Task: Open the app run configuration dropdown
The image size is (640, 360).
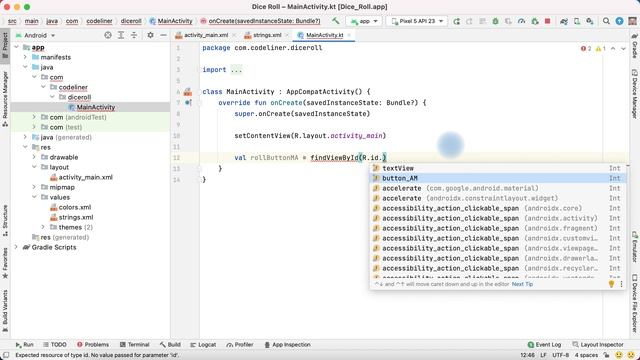Action: pyautogui.click(x=364, y=21)
